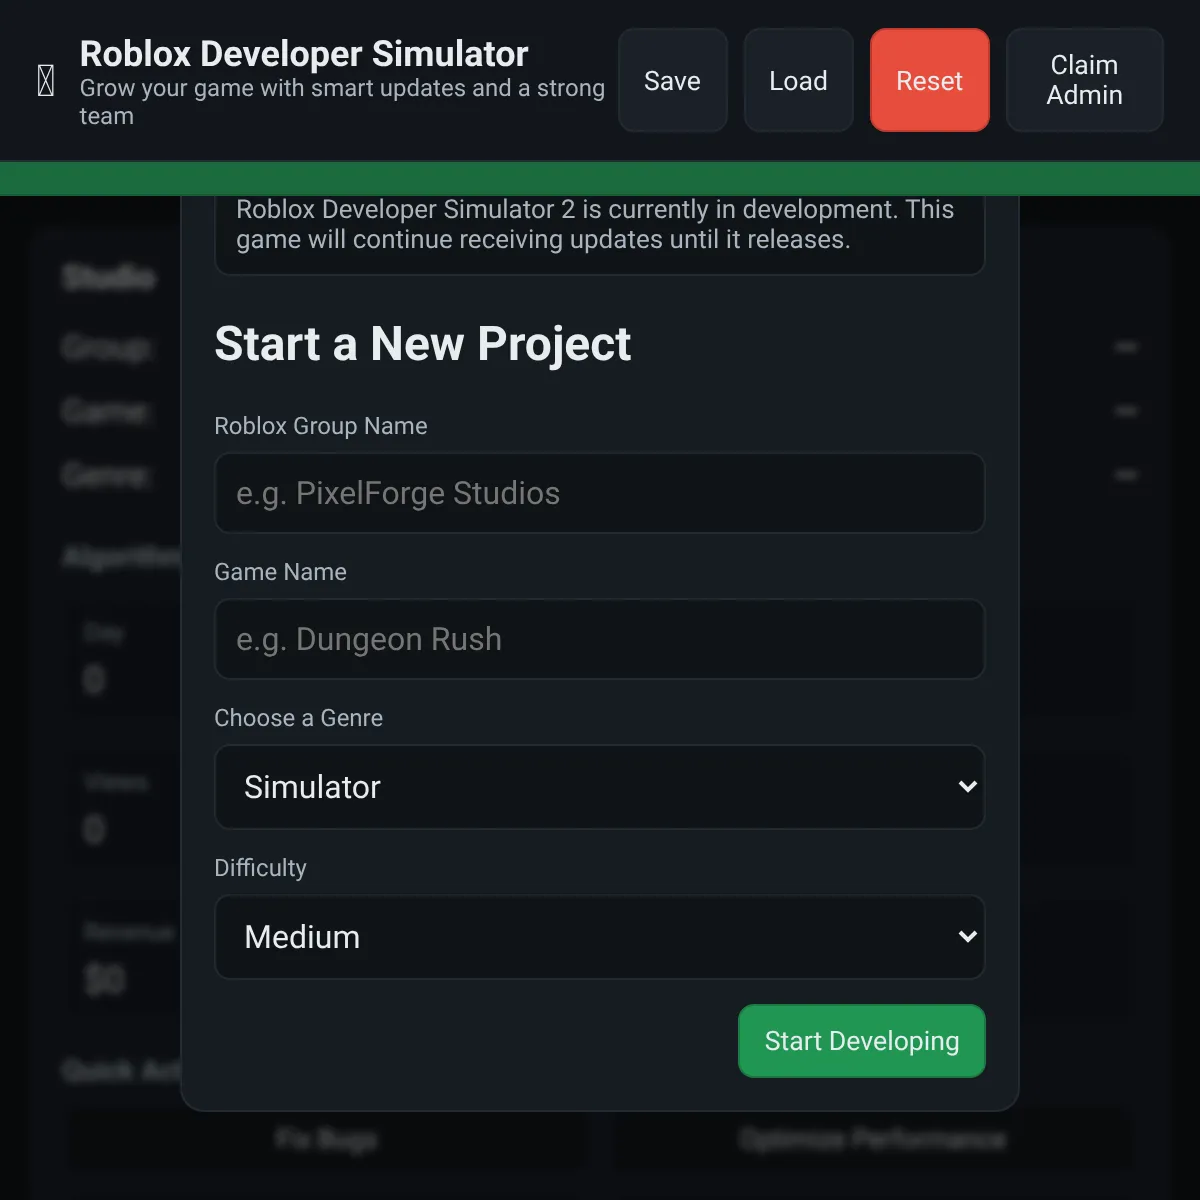Click the tagline about smart updates
The image size is (1200, 1200).
coord(342,102)
